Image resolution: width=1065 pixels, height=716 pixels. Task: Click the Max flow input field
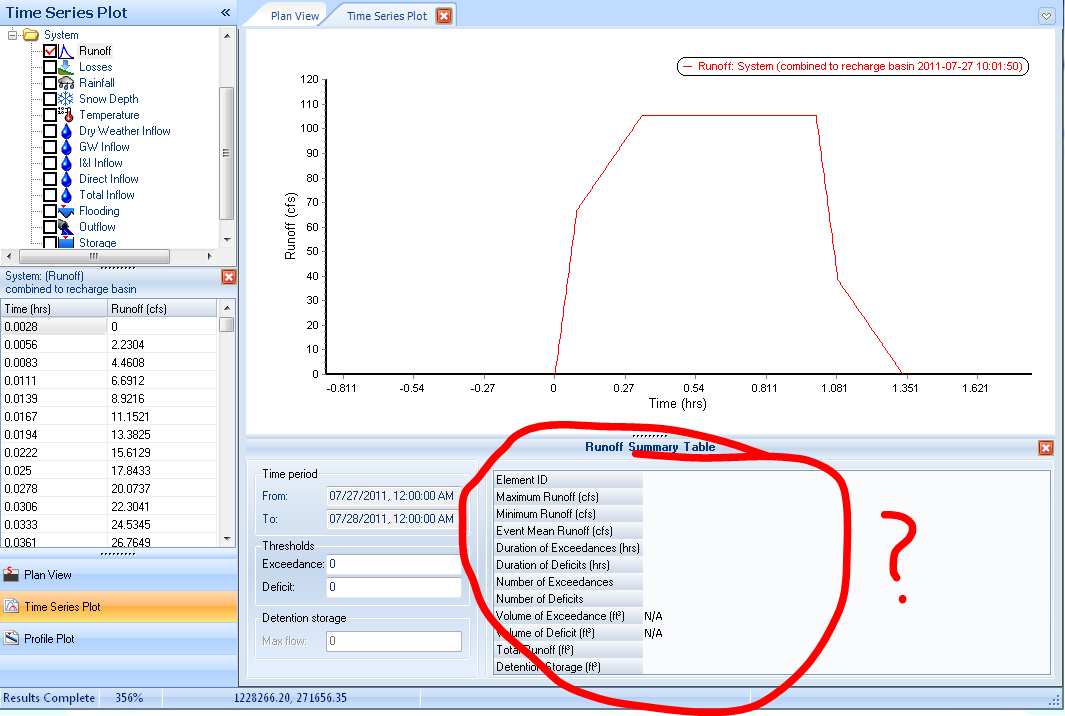(x=394, y=641)
